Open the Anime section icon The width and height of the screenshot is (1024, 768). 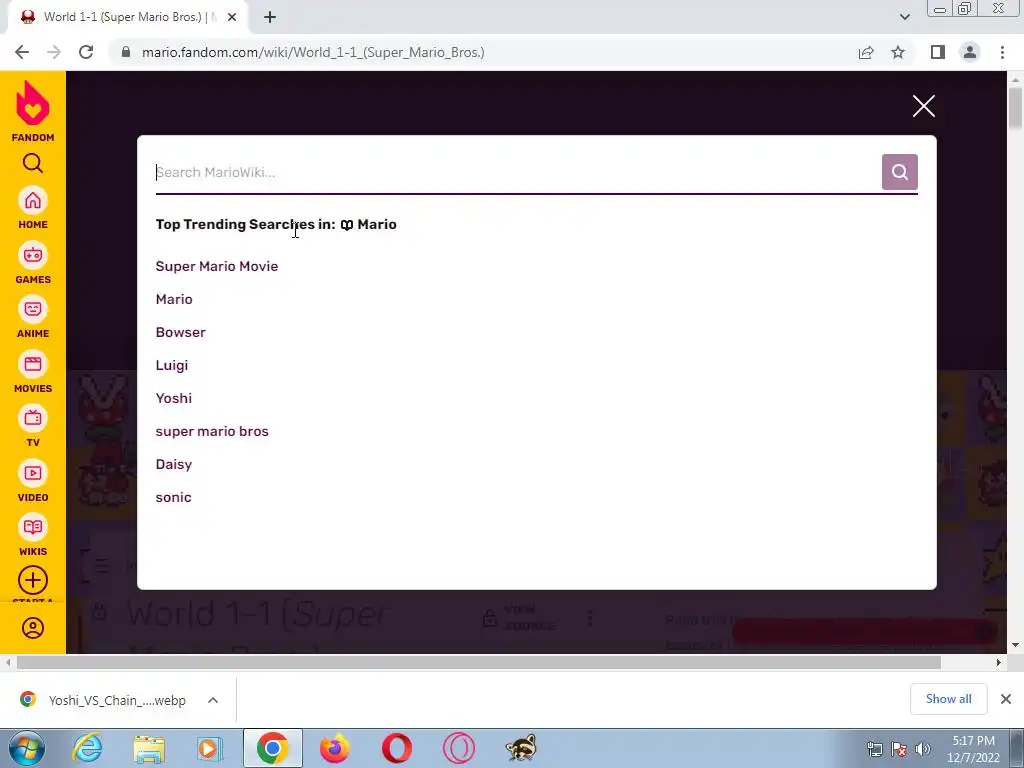pos(33,310)
